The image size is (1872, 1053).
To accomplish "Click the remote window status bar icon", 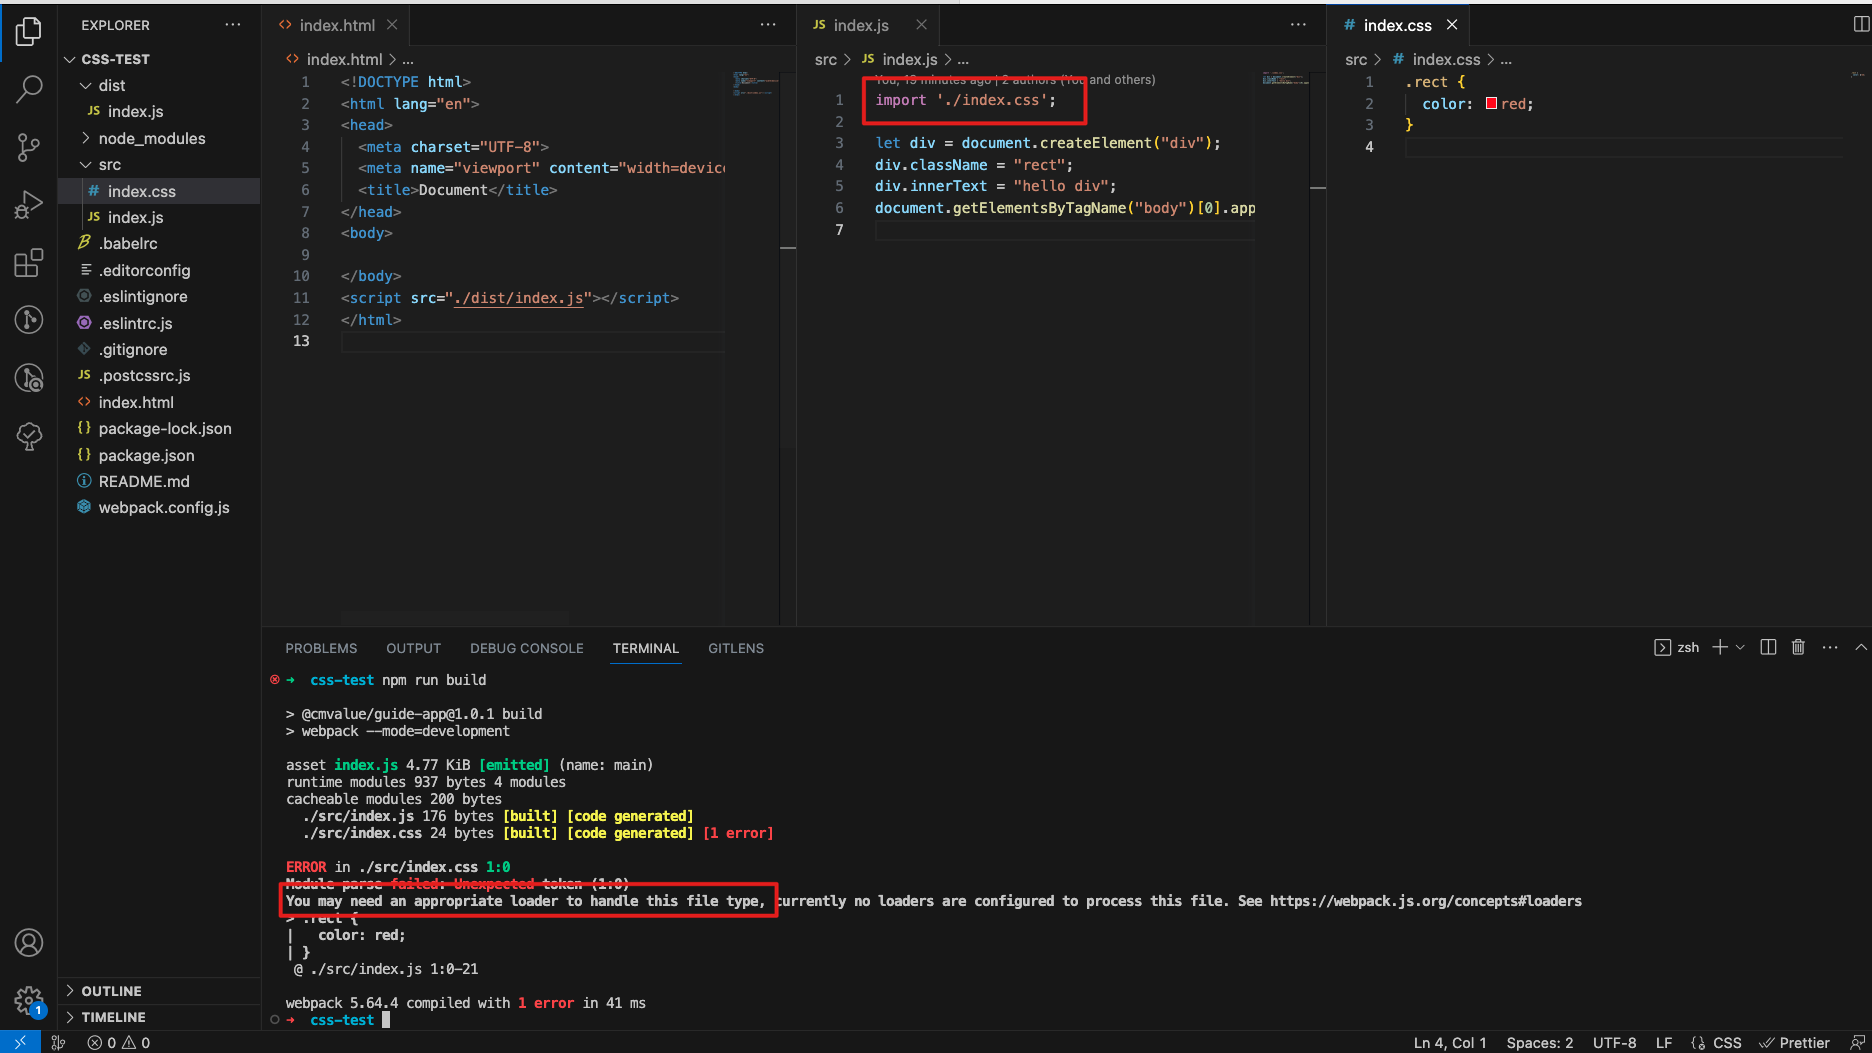I will 20,1042.
